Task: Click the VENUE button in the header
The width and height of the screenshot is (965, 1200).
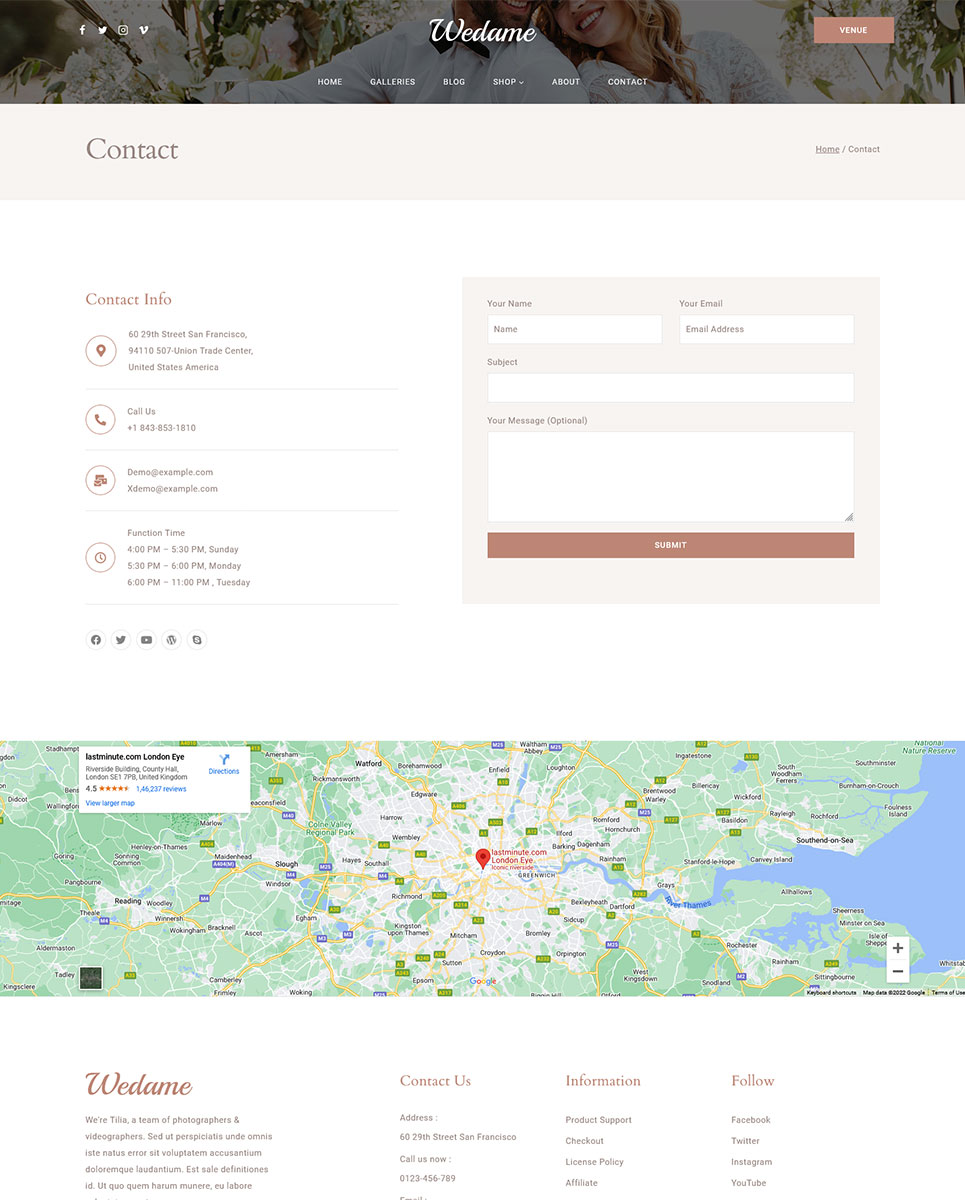Action: coord(853,30)
